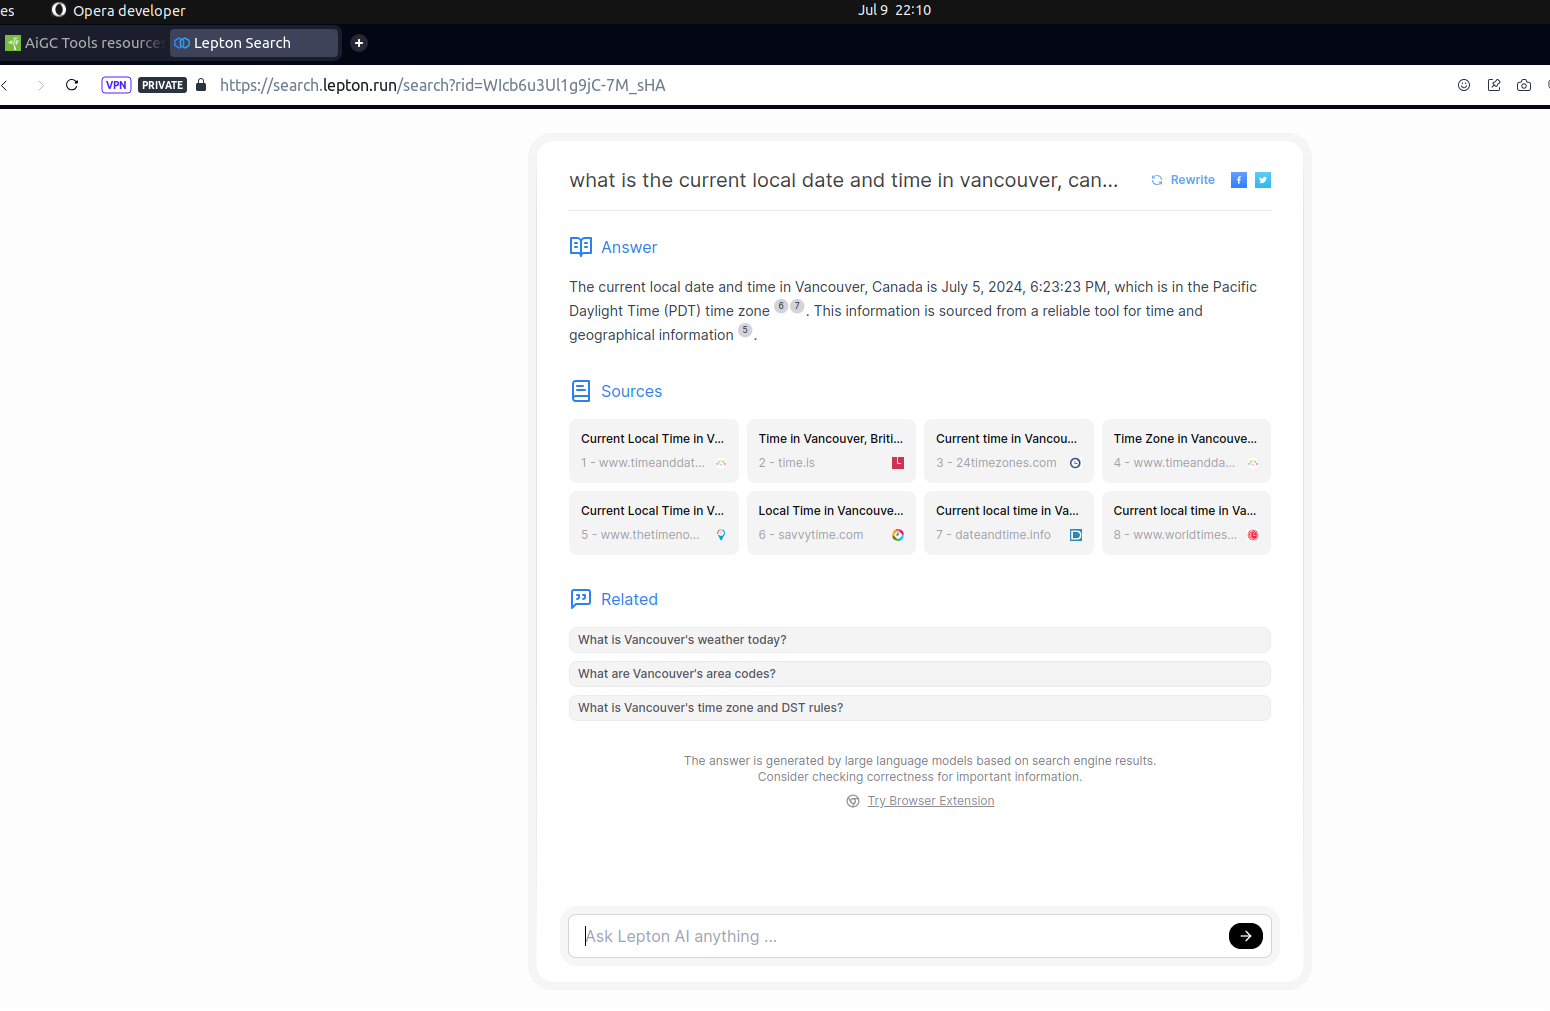The image size is (1550, 1011).
Task: Click the source 8 red globe favicon
Action: [x=1253, y=535]
